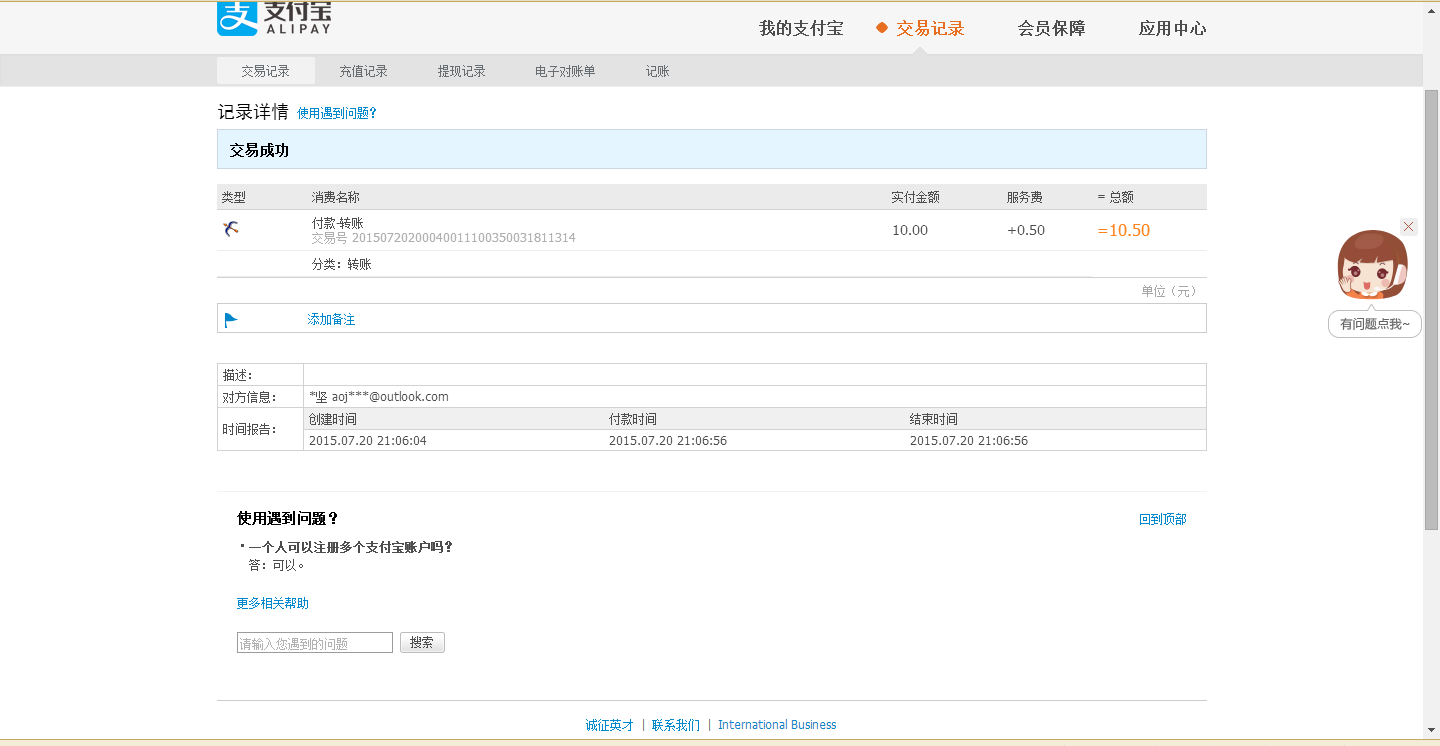
Task: Click the 添加备注 link
Action: pos(331,320)
